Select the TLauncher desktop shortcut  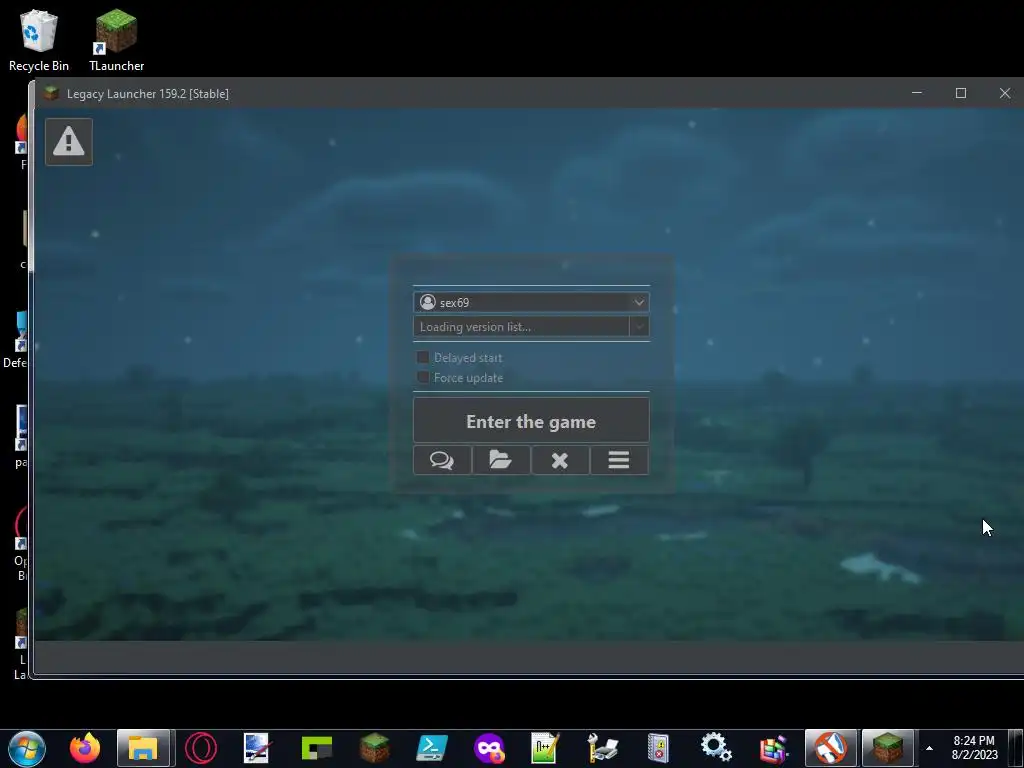116,40
